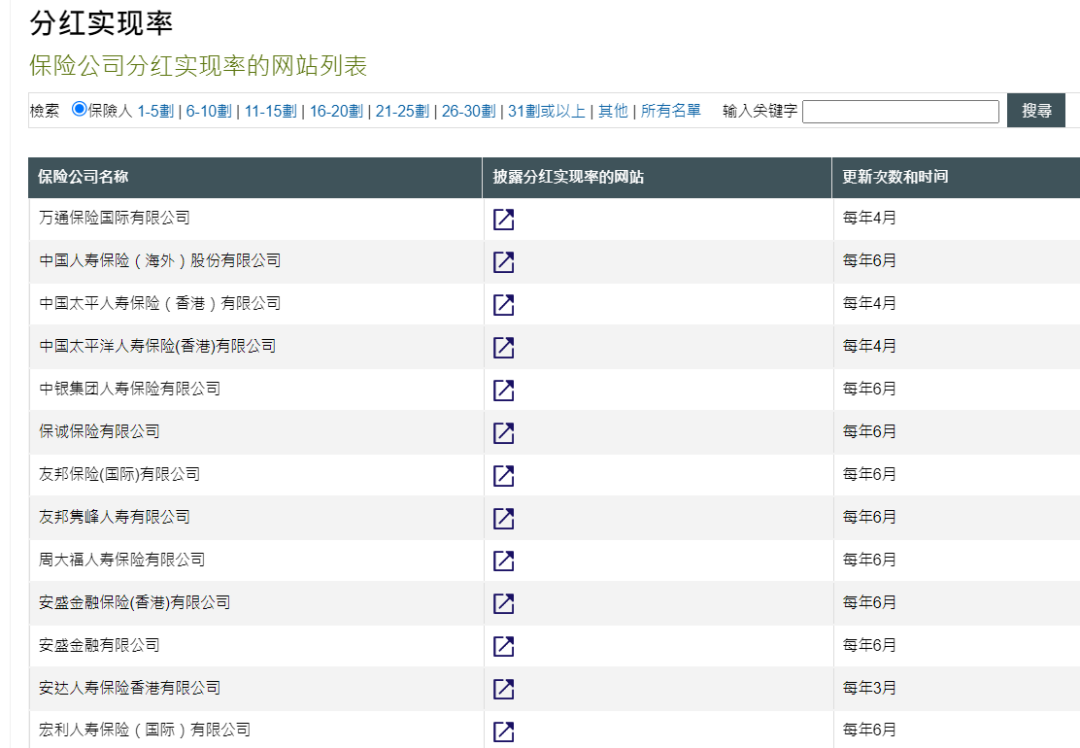The width and height of the screenshot is (1080, 748).
Task: Select company name 友邦隽峰人寿有限公司
Action: coord(114,517)
